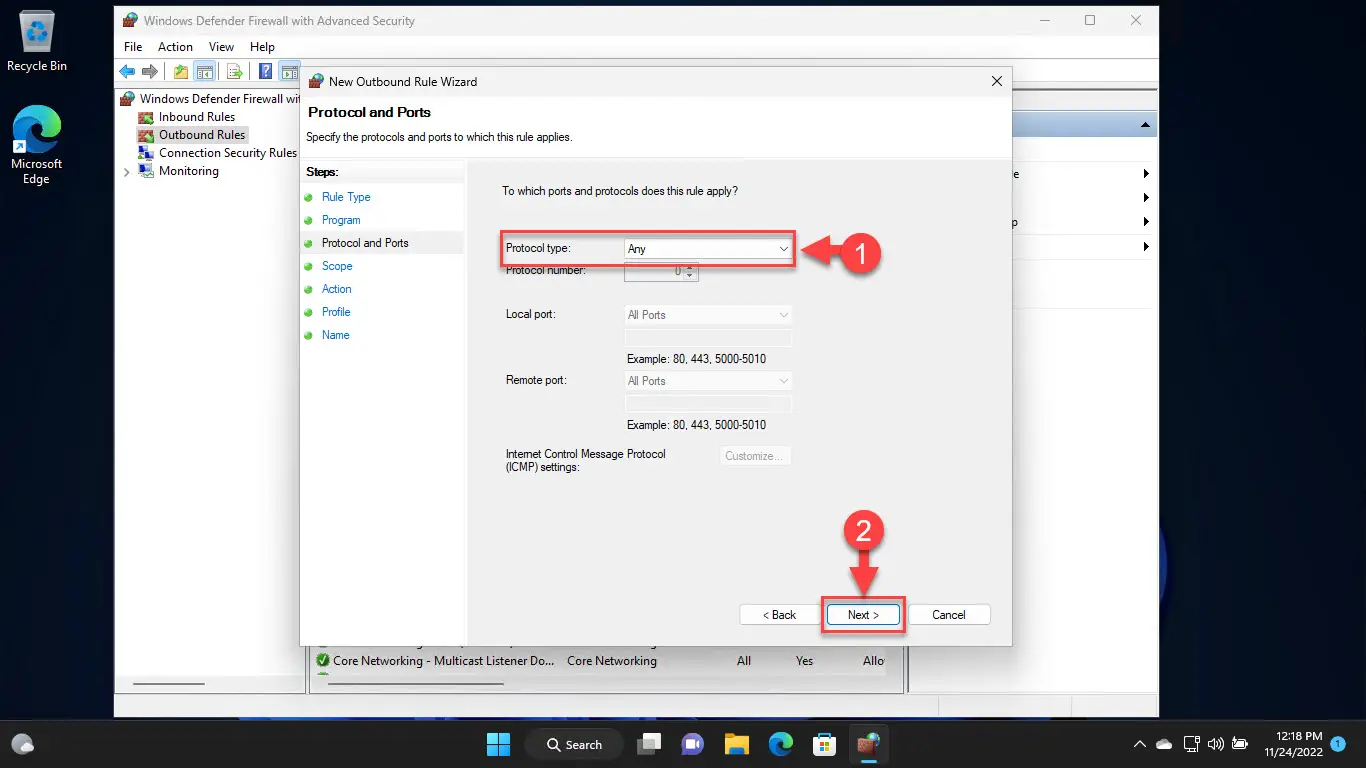The image size is (1366, 768).
Task: Select Outbound Rules in console tree
Action: pos(201,135)
